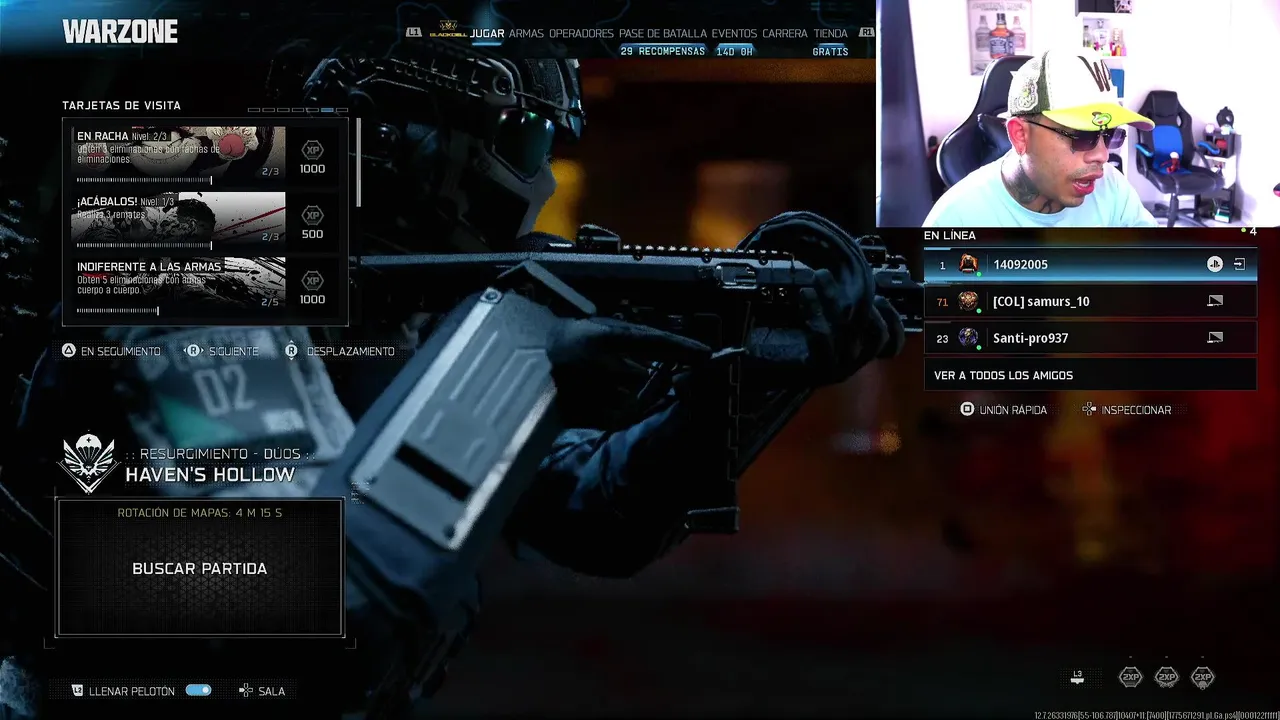Click the XP 1000 token for EN RACHA
Screen dimensions: 1280x720
coord(313,156)
